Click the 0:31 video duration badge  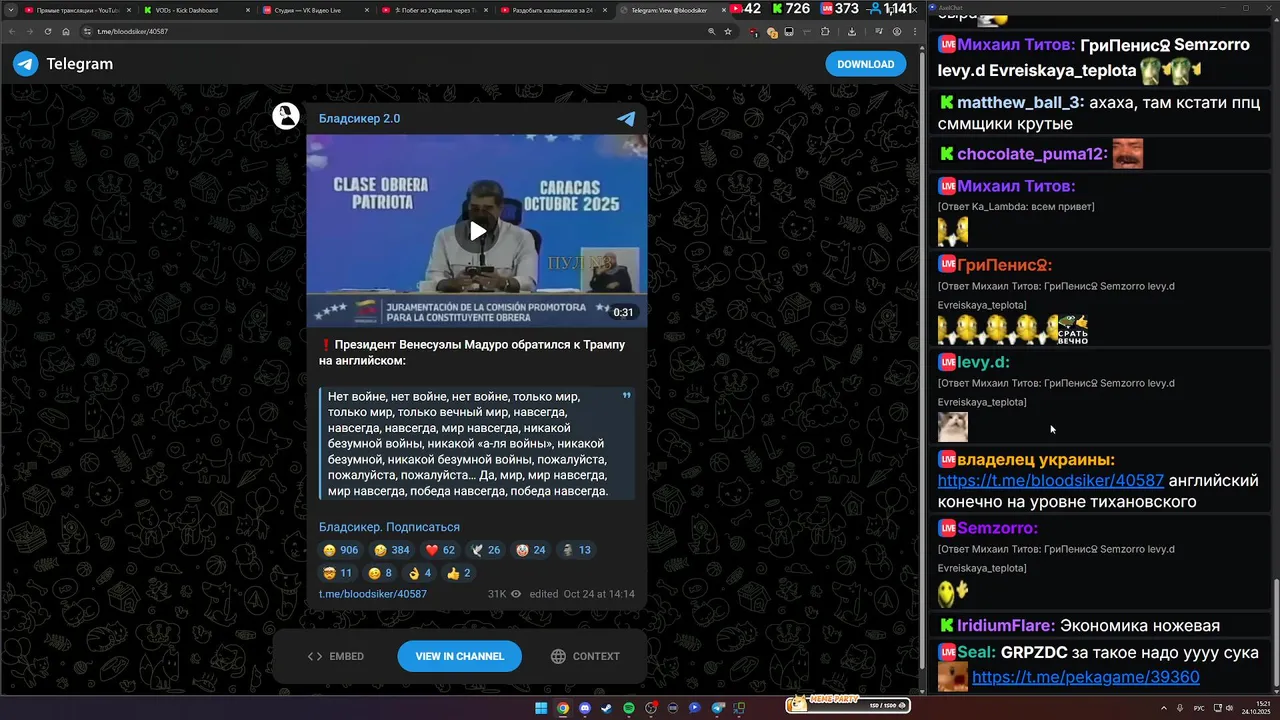point(623,312)
